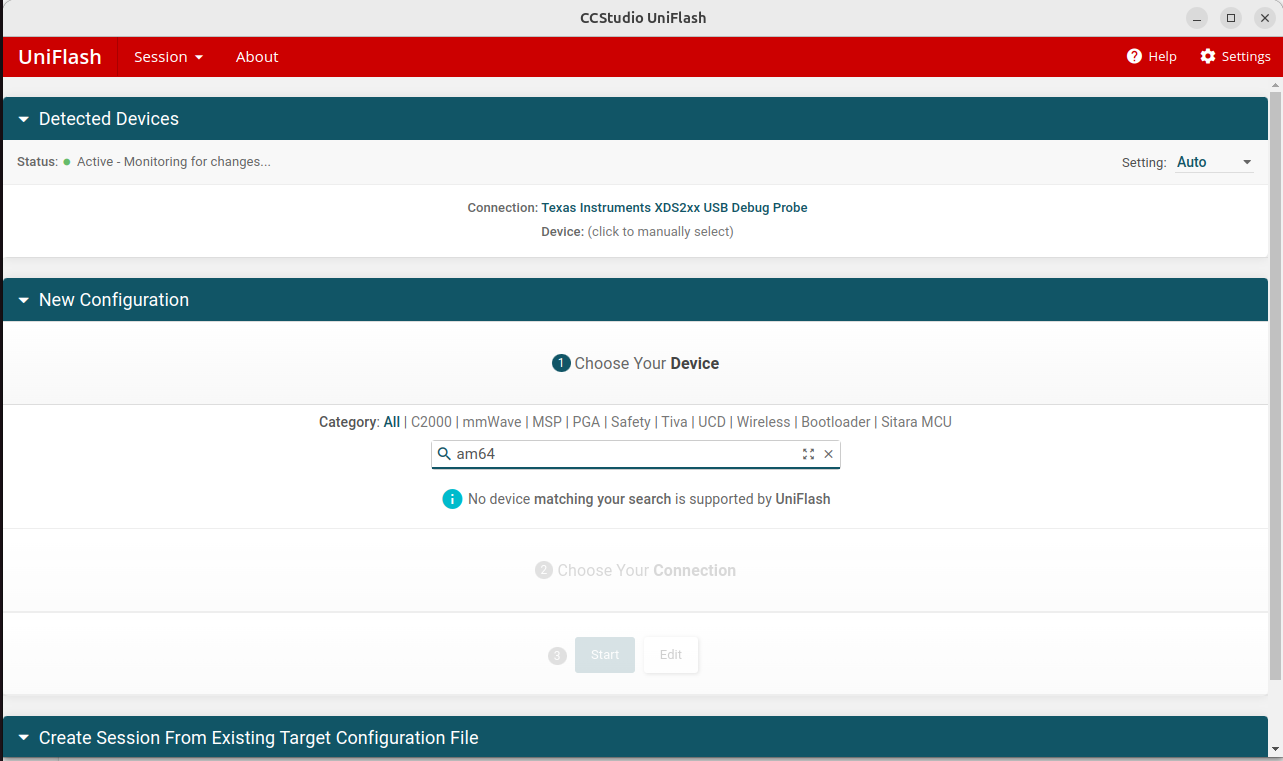The width and height of the screenshot is (1283, 761).
Task: Filter devices by UCD category
Action: [712, 422]
